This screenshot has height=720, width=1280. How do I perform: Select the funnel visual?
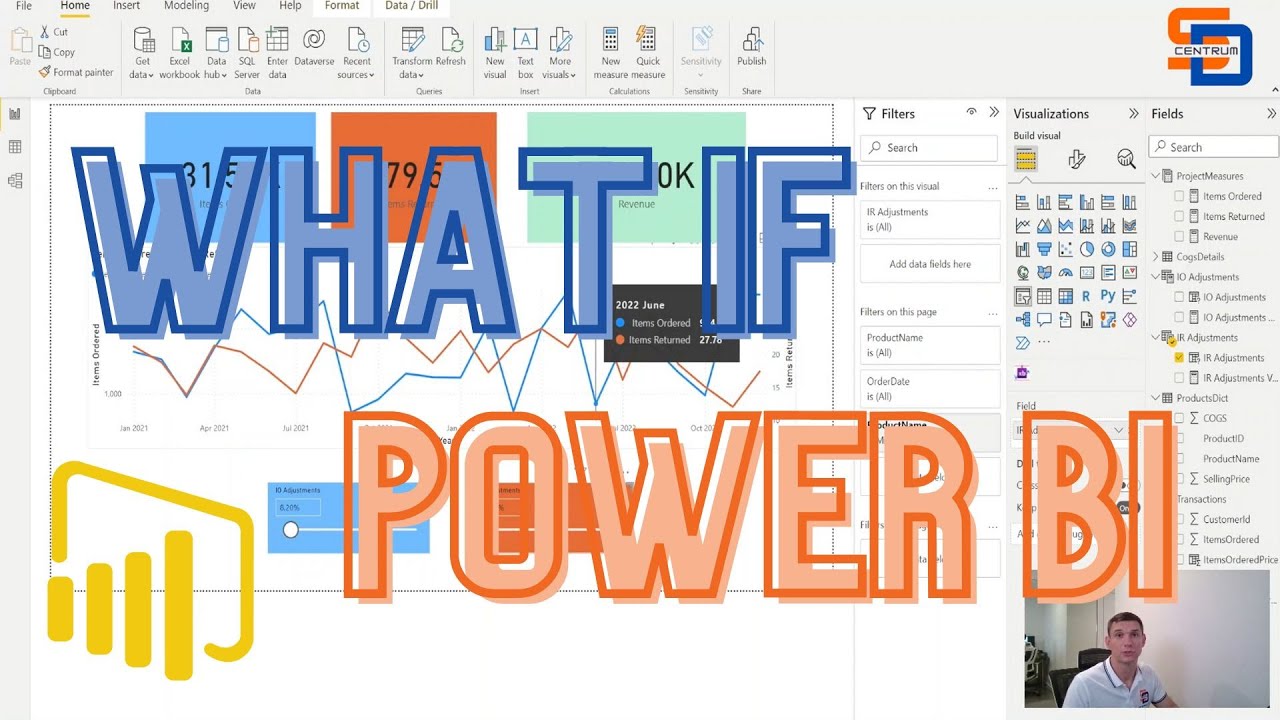coord(1044,249)
